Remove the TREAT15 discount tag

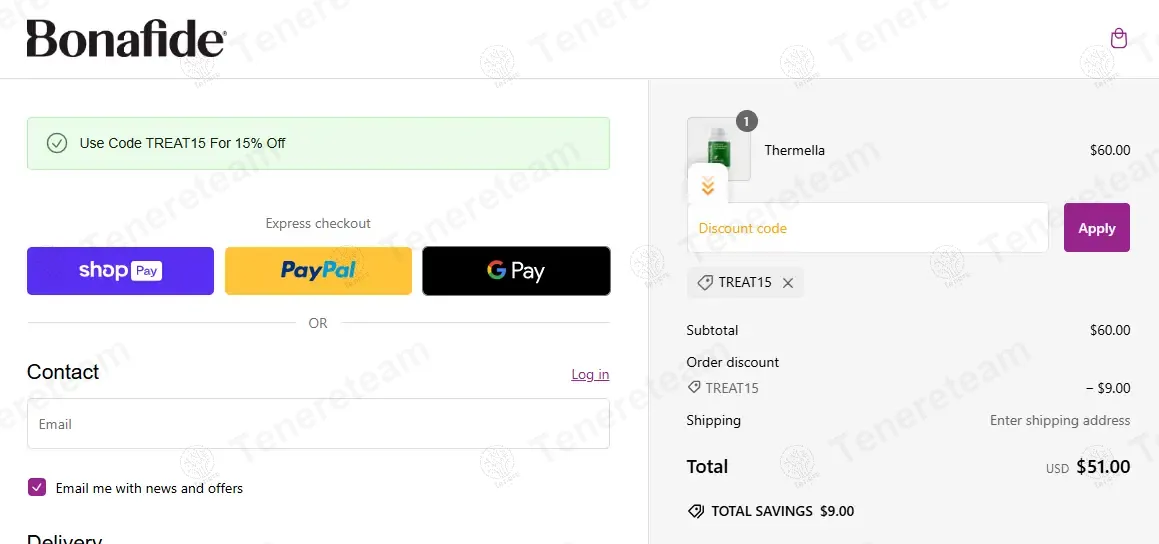click(788, 283)
